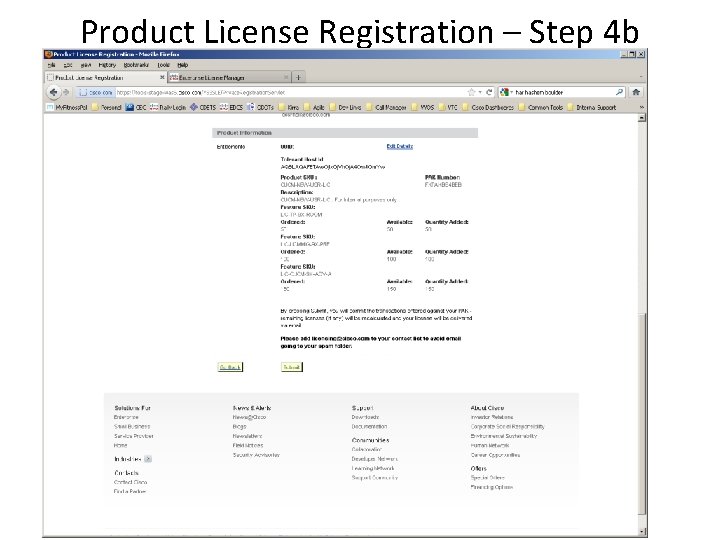Click the page scrollbar down arrow
This screenshot has width=720, height=540.
click(642, 532)
